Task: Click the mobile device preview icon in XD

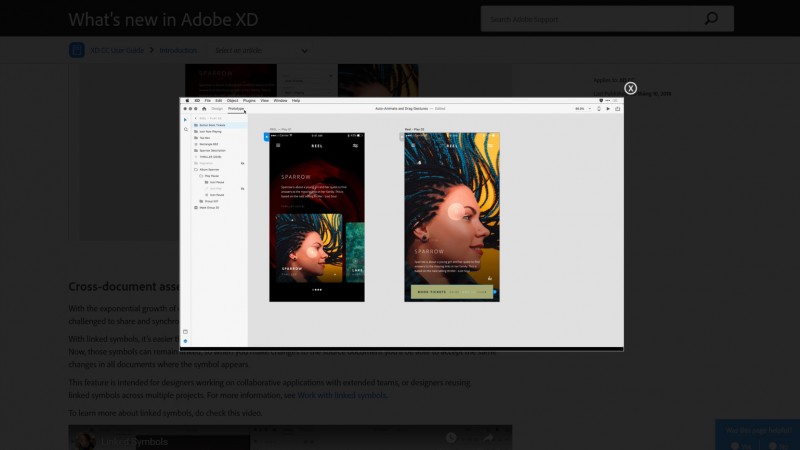Action: pyautogui.click(x=599, y=109)
